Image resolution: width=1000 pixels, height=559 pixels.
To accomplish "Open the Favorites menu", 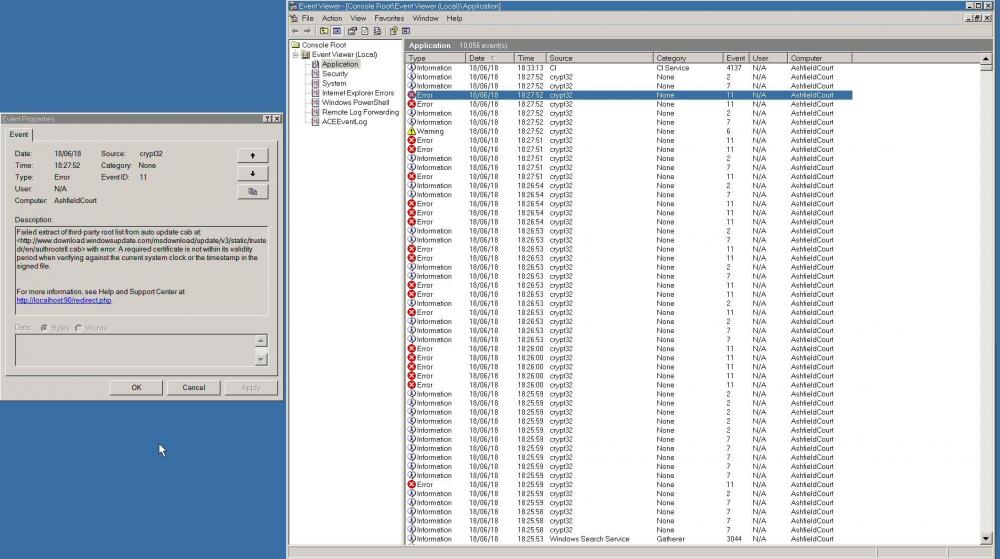I will point(389,18).
